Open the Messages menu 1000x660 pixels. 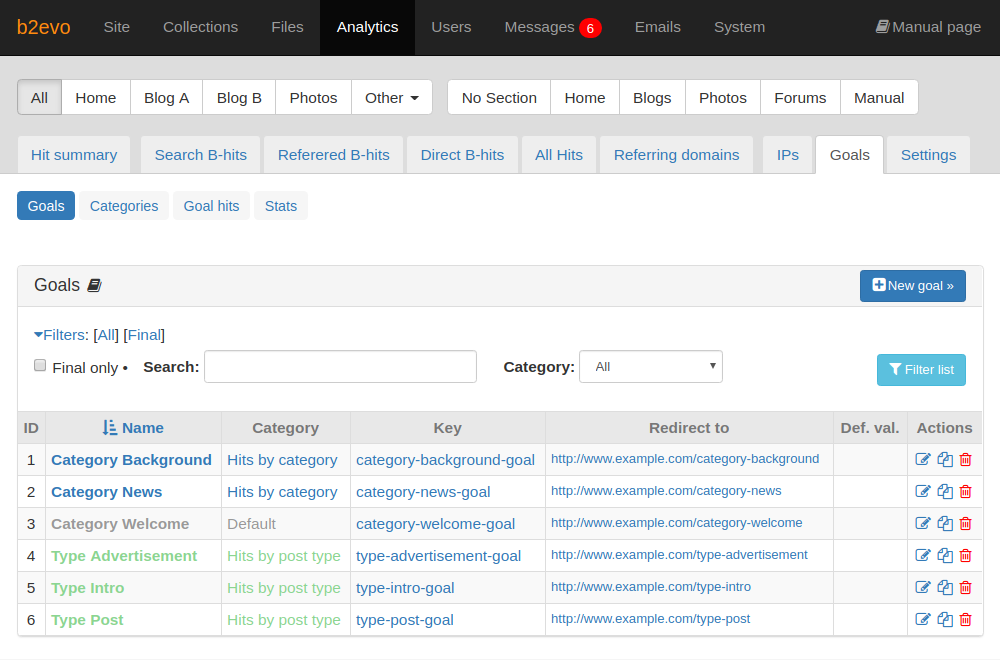(552, 27)
